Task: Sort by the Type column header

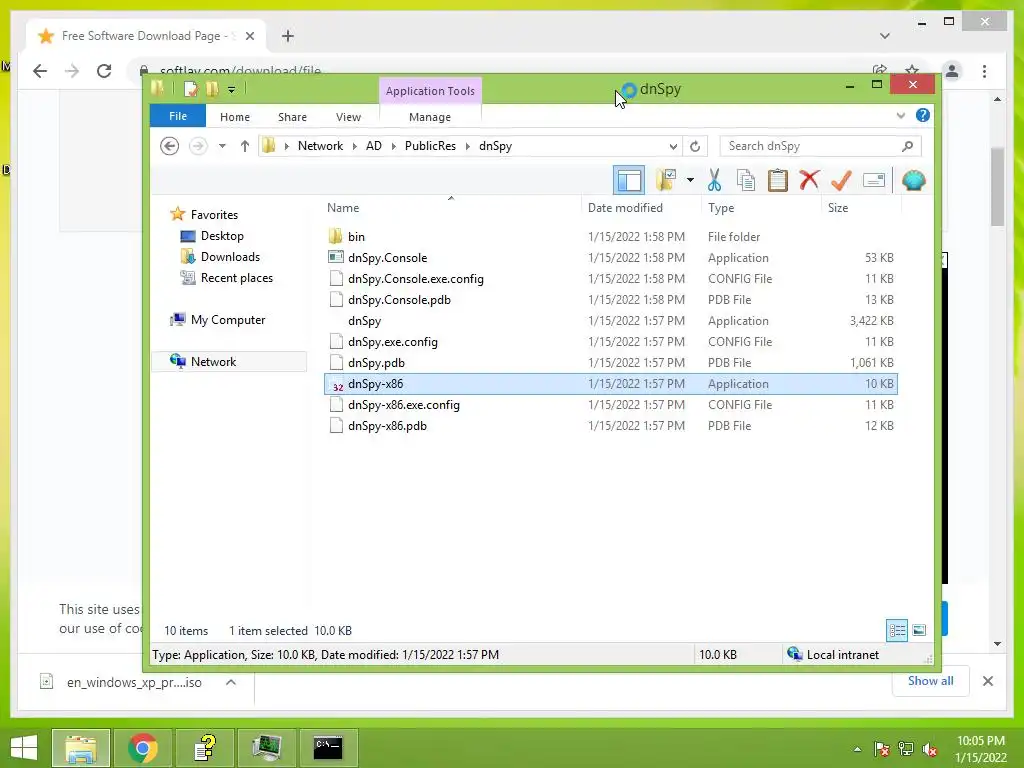Action: click(x=761, y=208)
